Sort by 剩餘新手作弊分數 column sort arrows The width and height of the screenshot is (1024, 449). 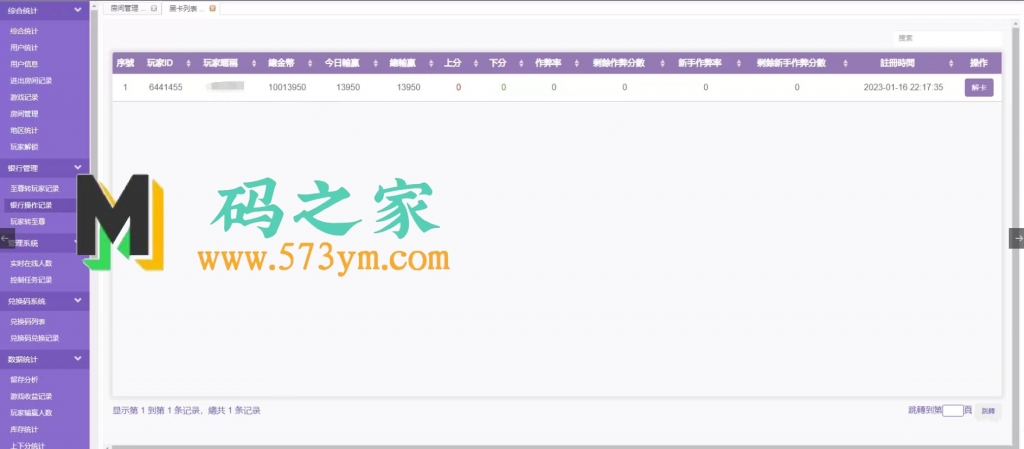[x=845, y=63]
